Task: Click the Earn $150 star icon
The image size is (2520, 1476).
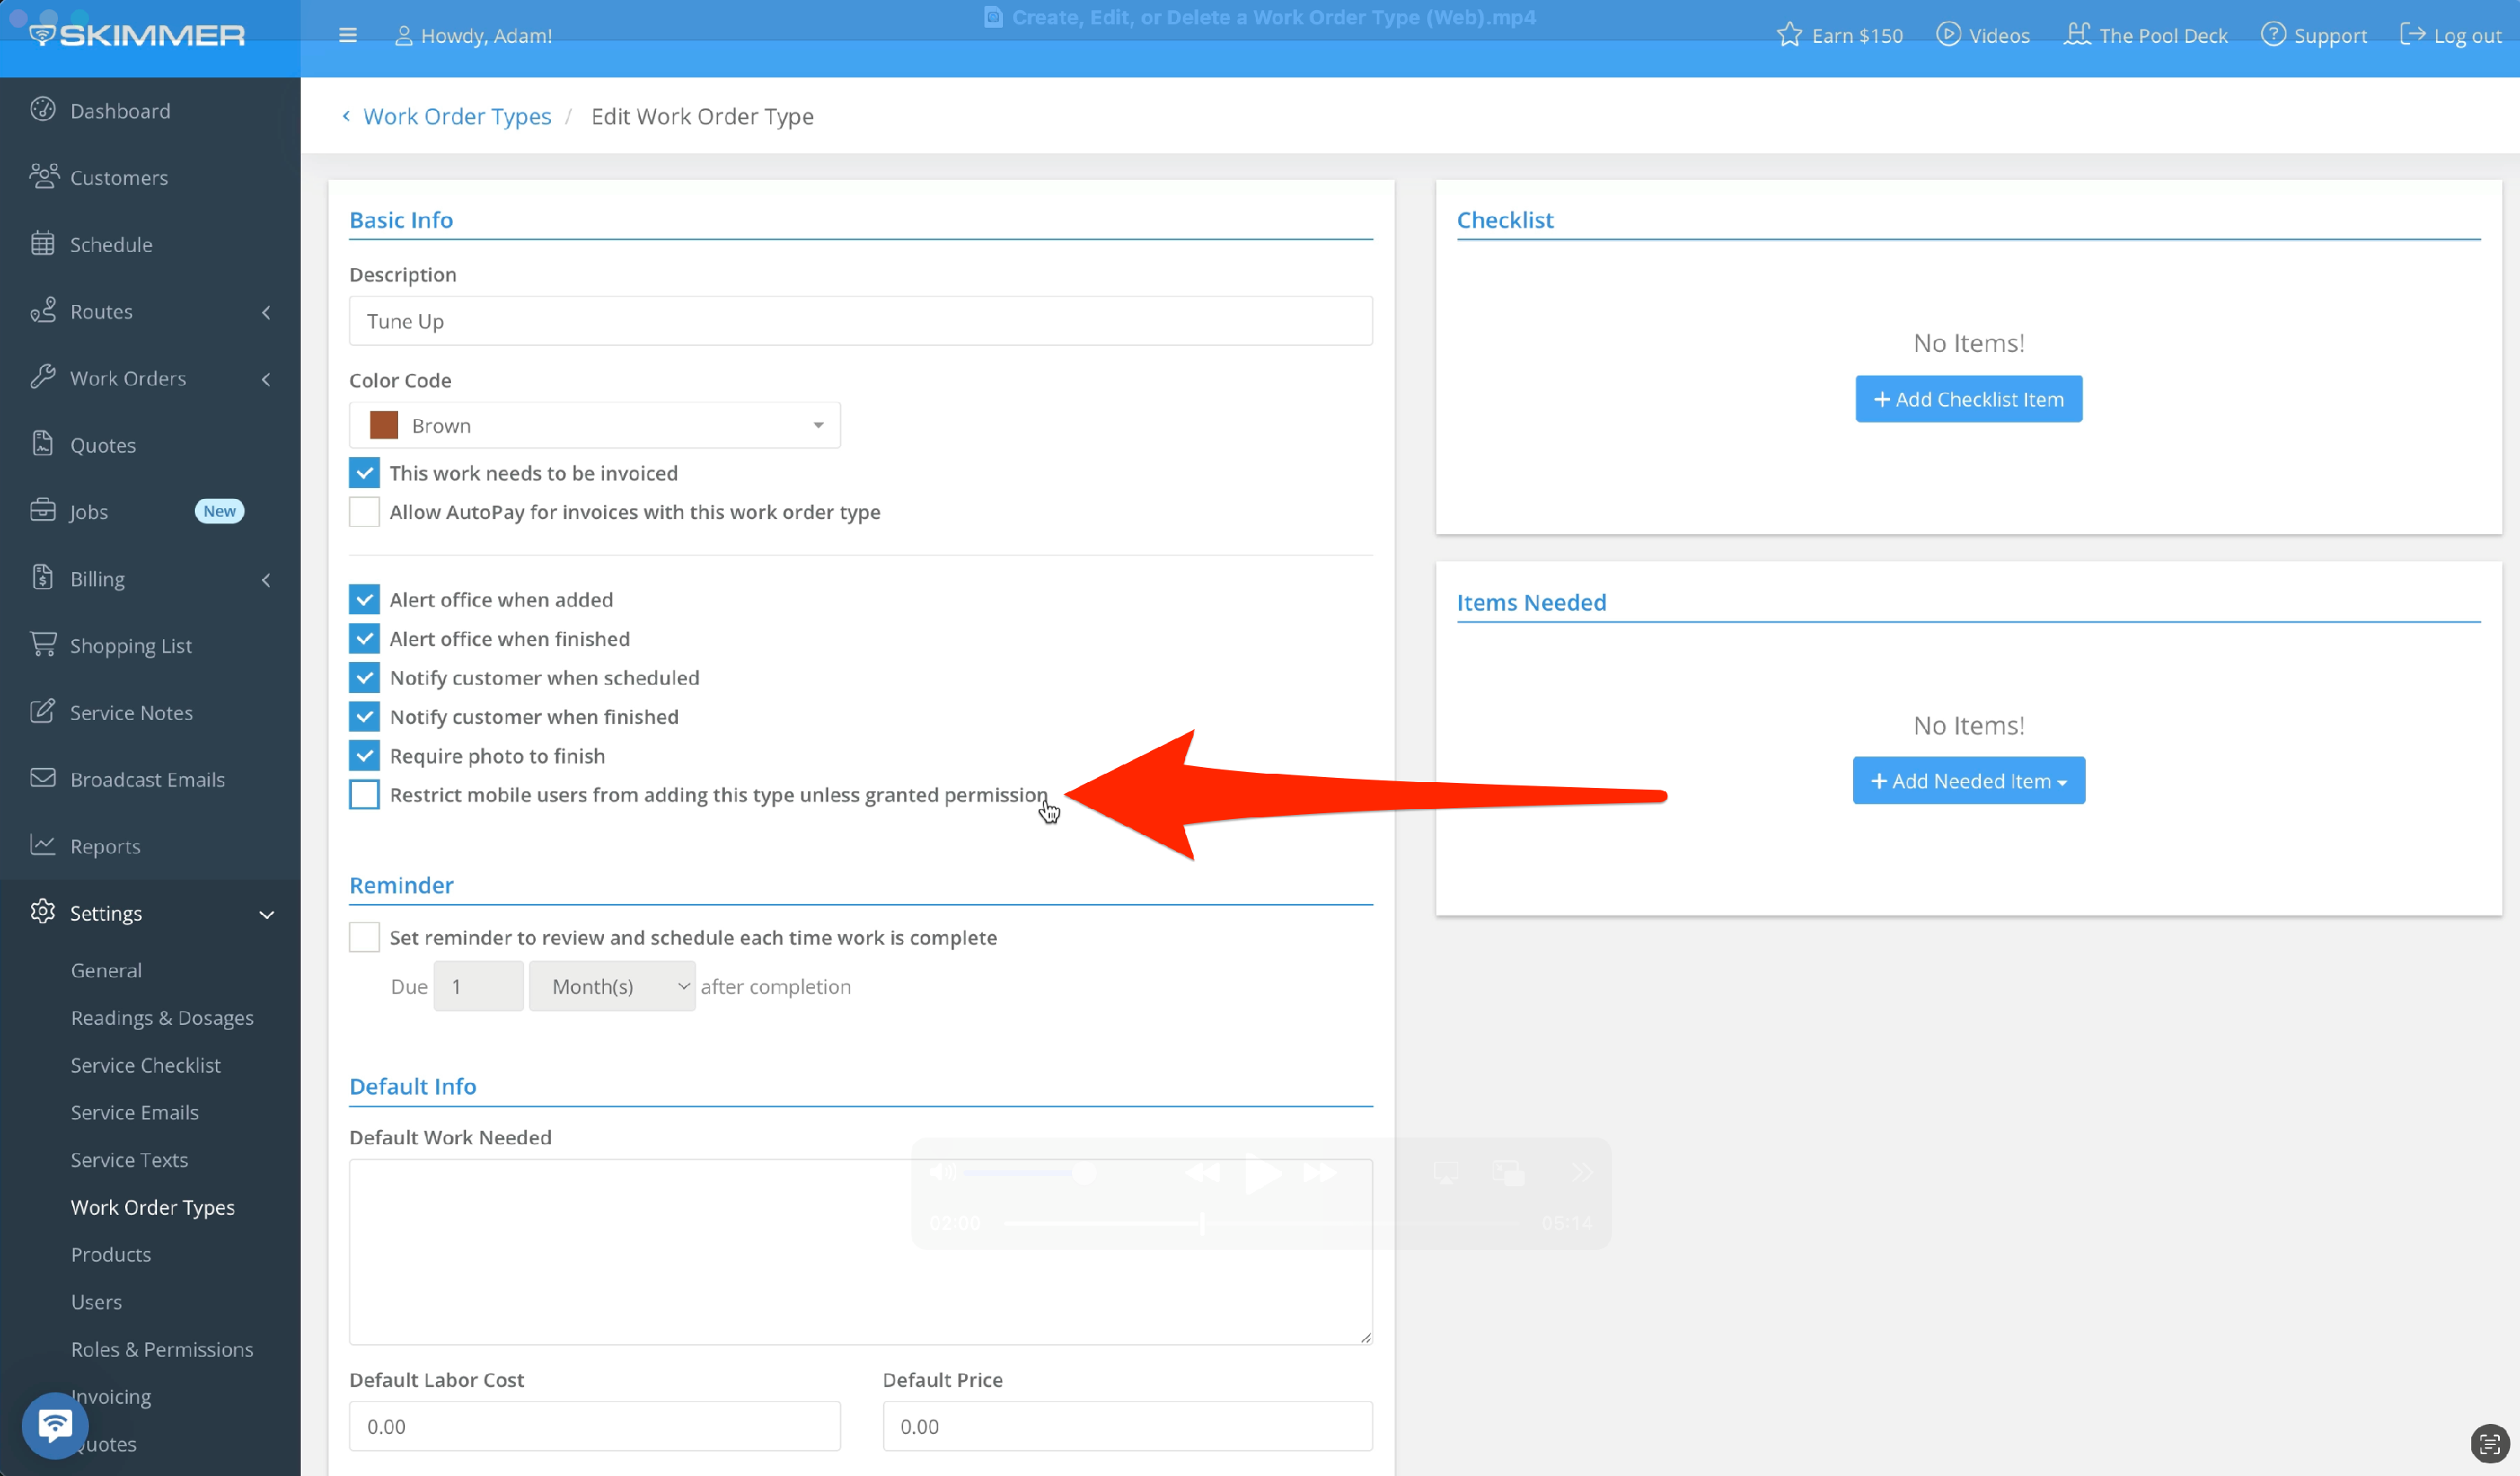Action: tap(1789, 35)
